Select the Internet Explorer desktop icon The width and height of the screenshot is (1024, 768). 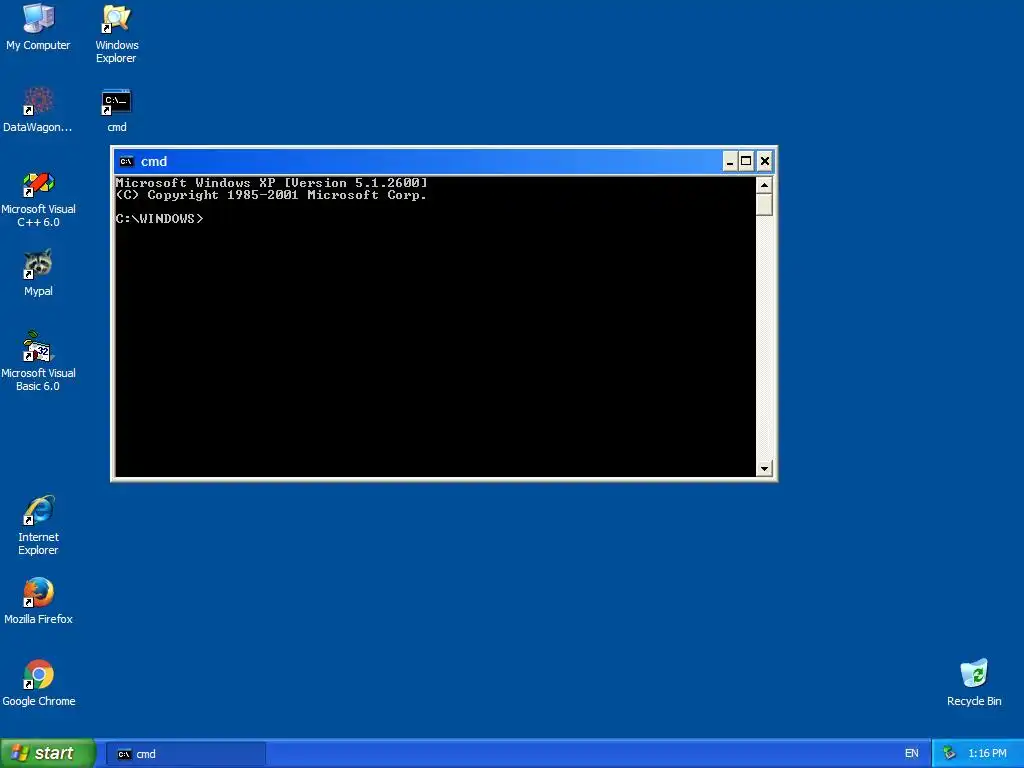pos(39,526)
